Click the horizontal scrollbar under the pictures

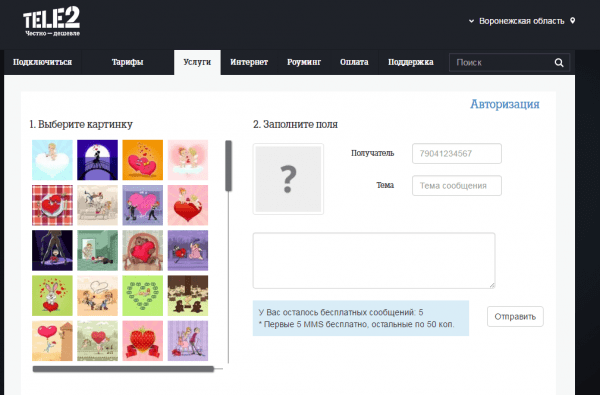point(123,369)
